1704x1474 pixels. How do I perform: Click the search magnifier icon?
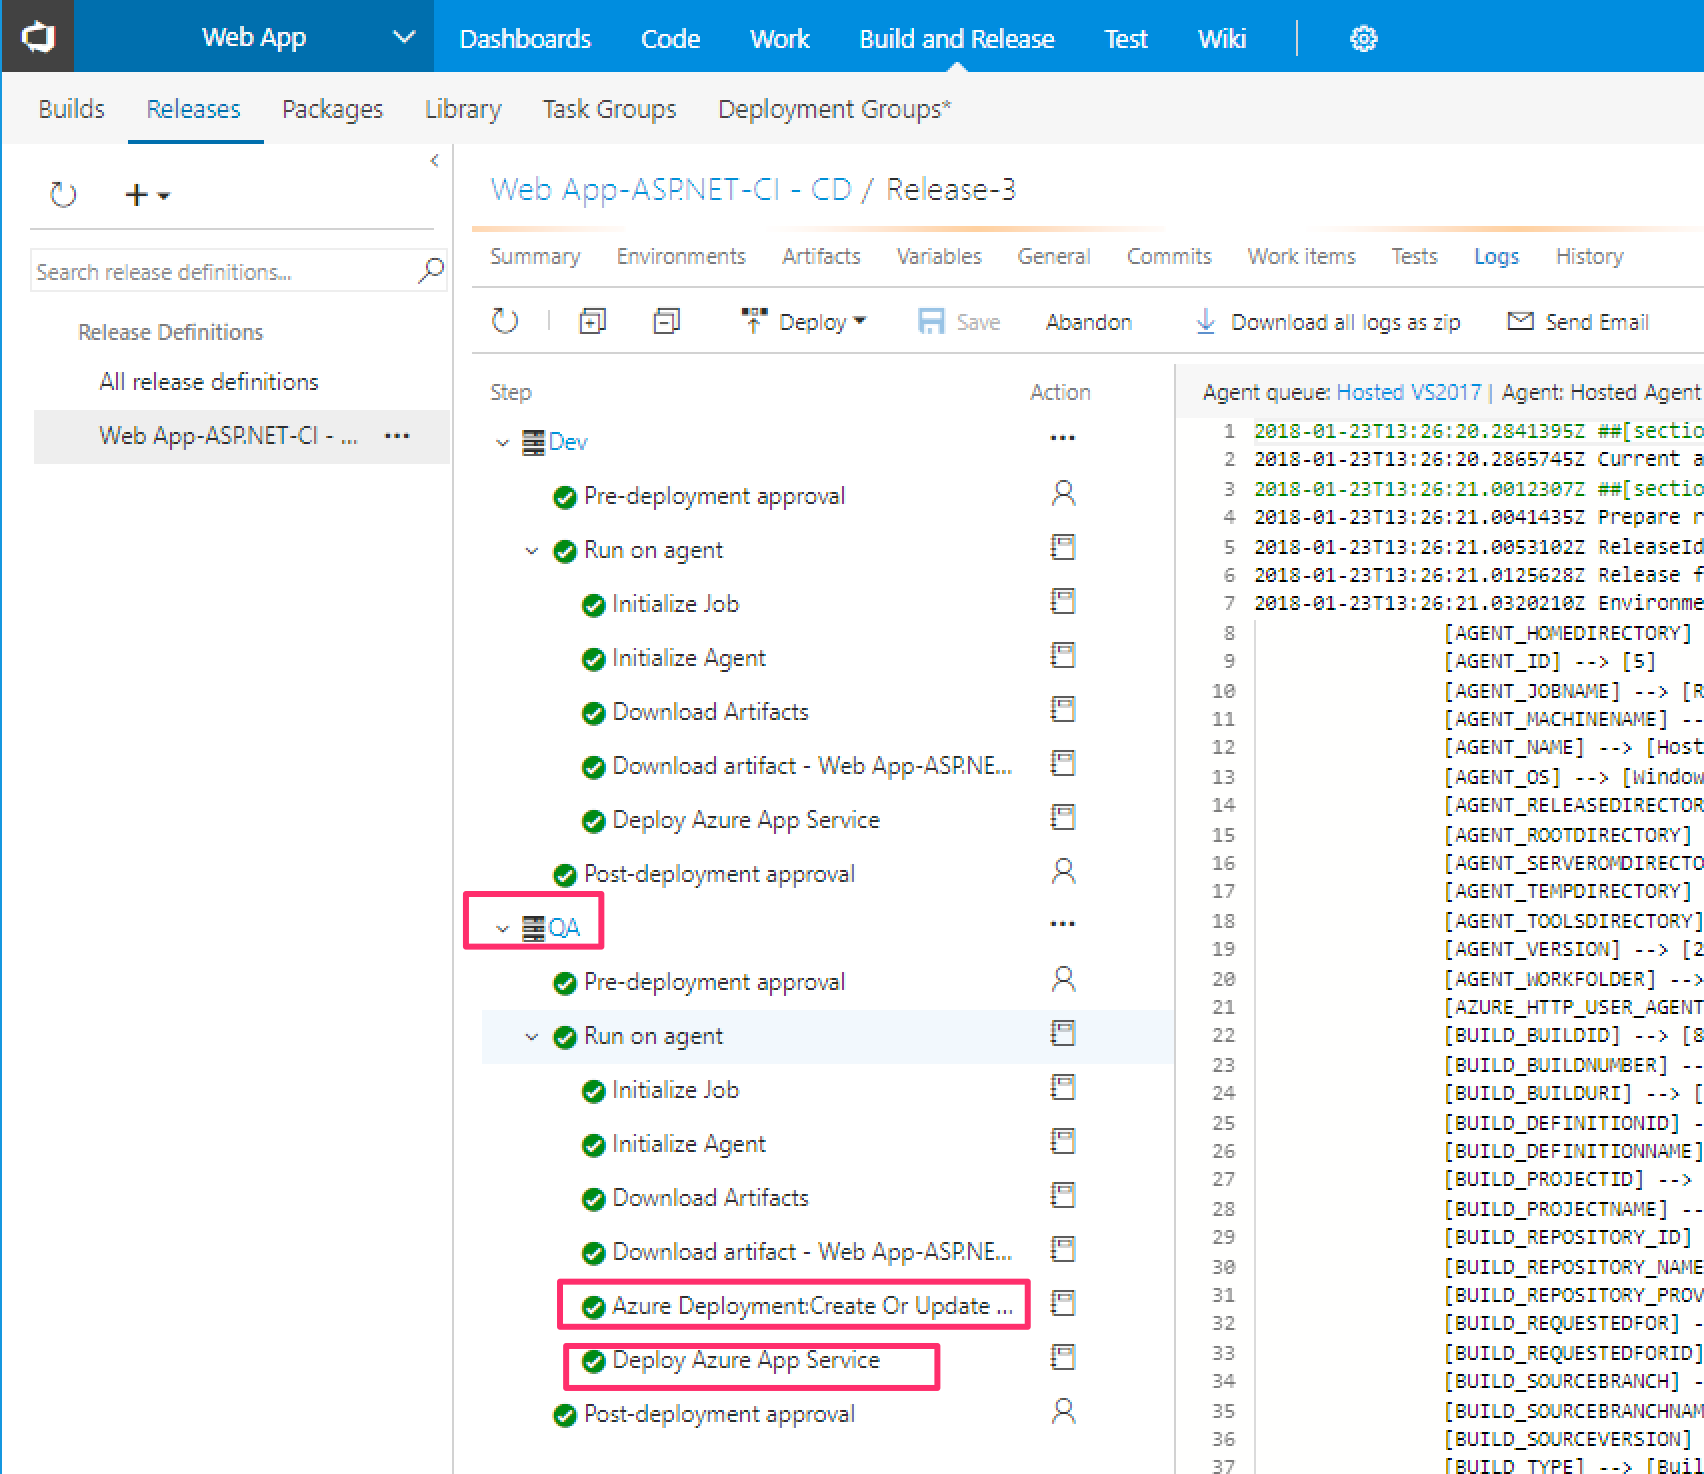pyautogui.click(x=431, y=270)
